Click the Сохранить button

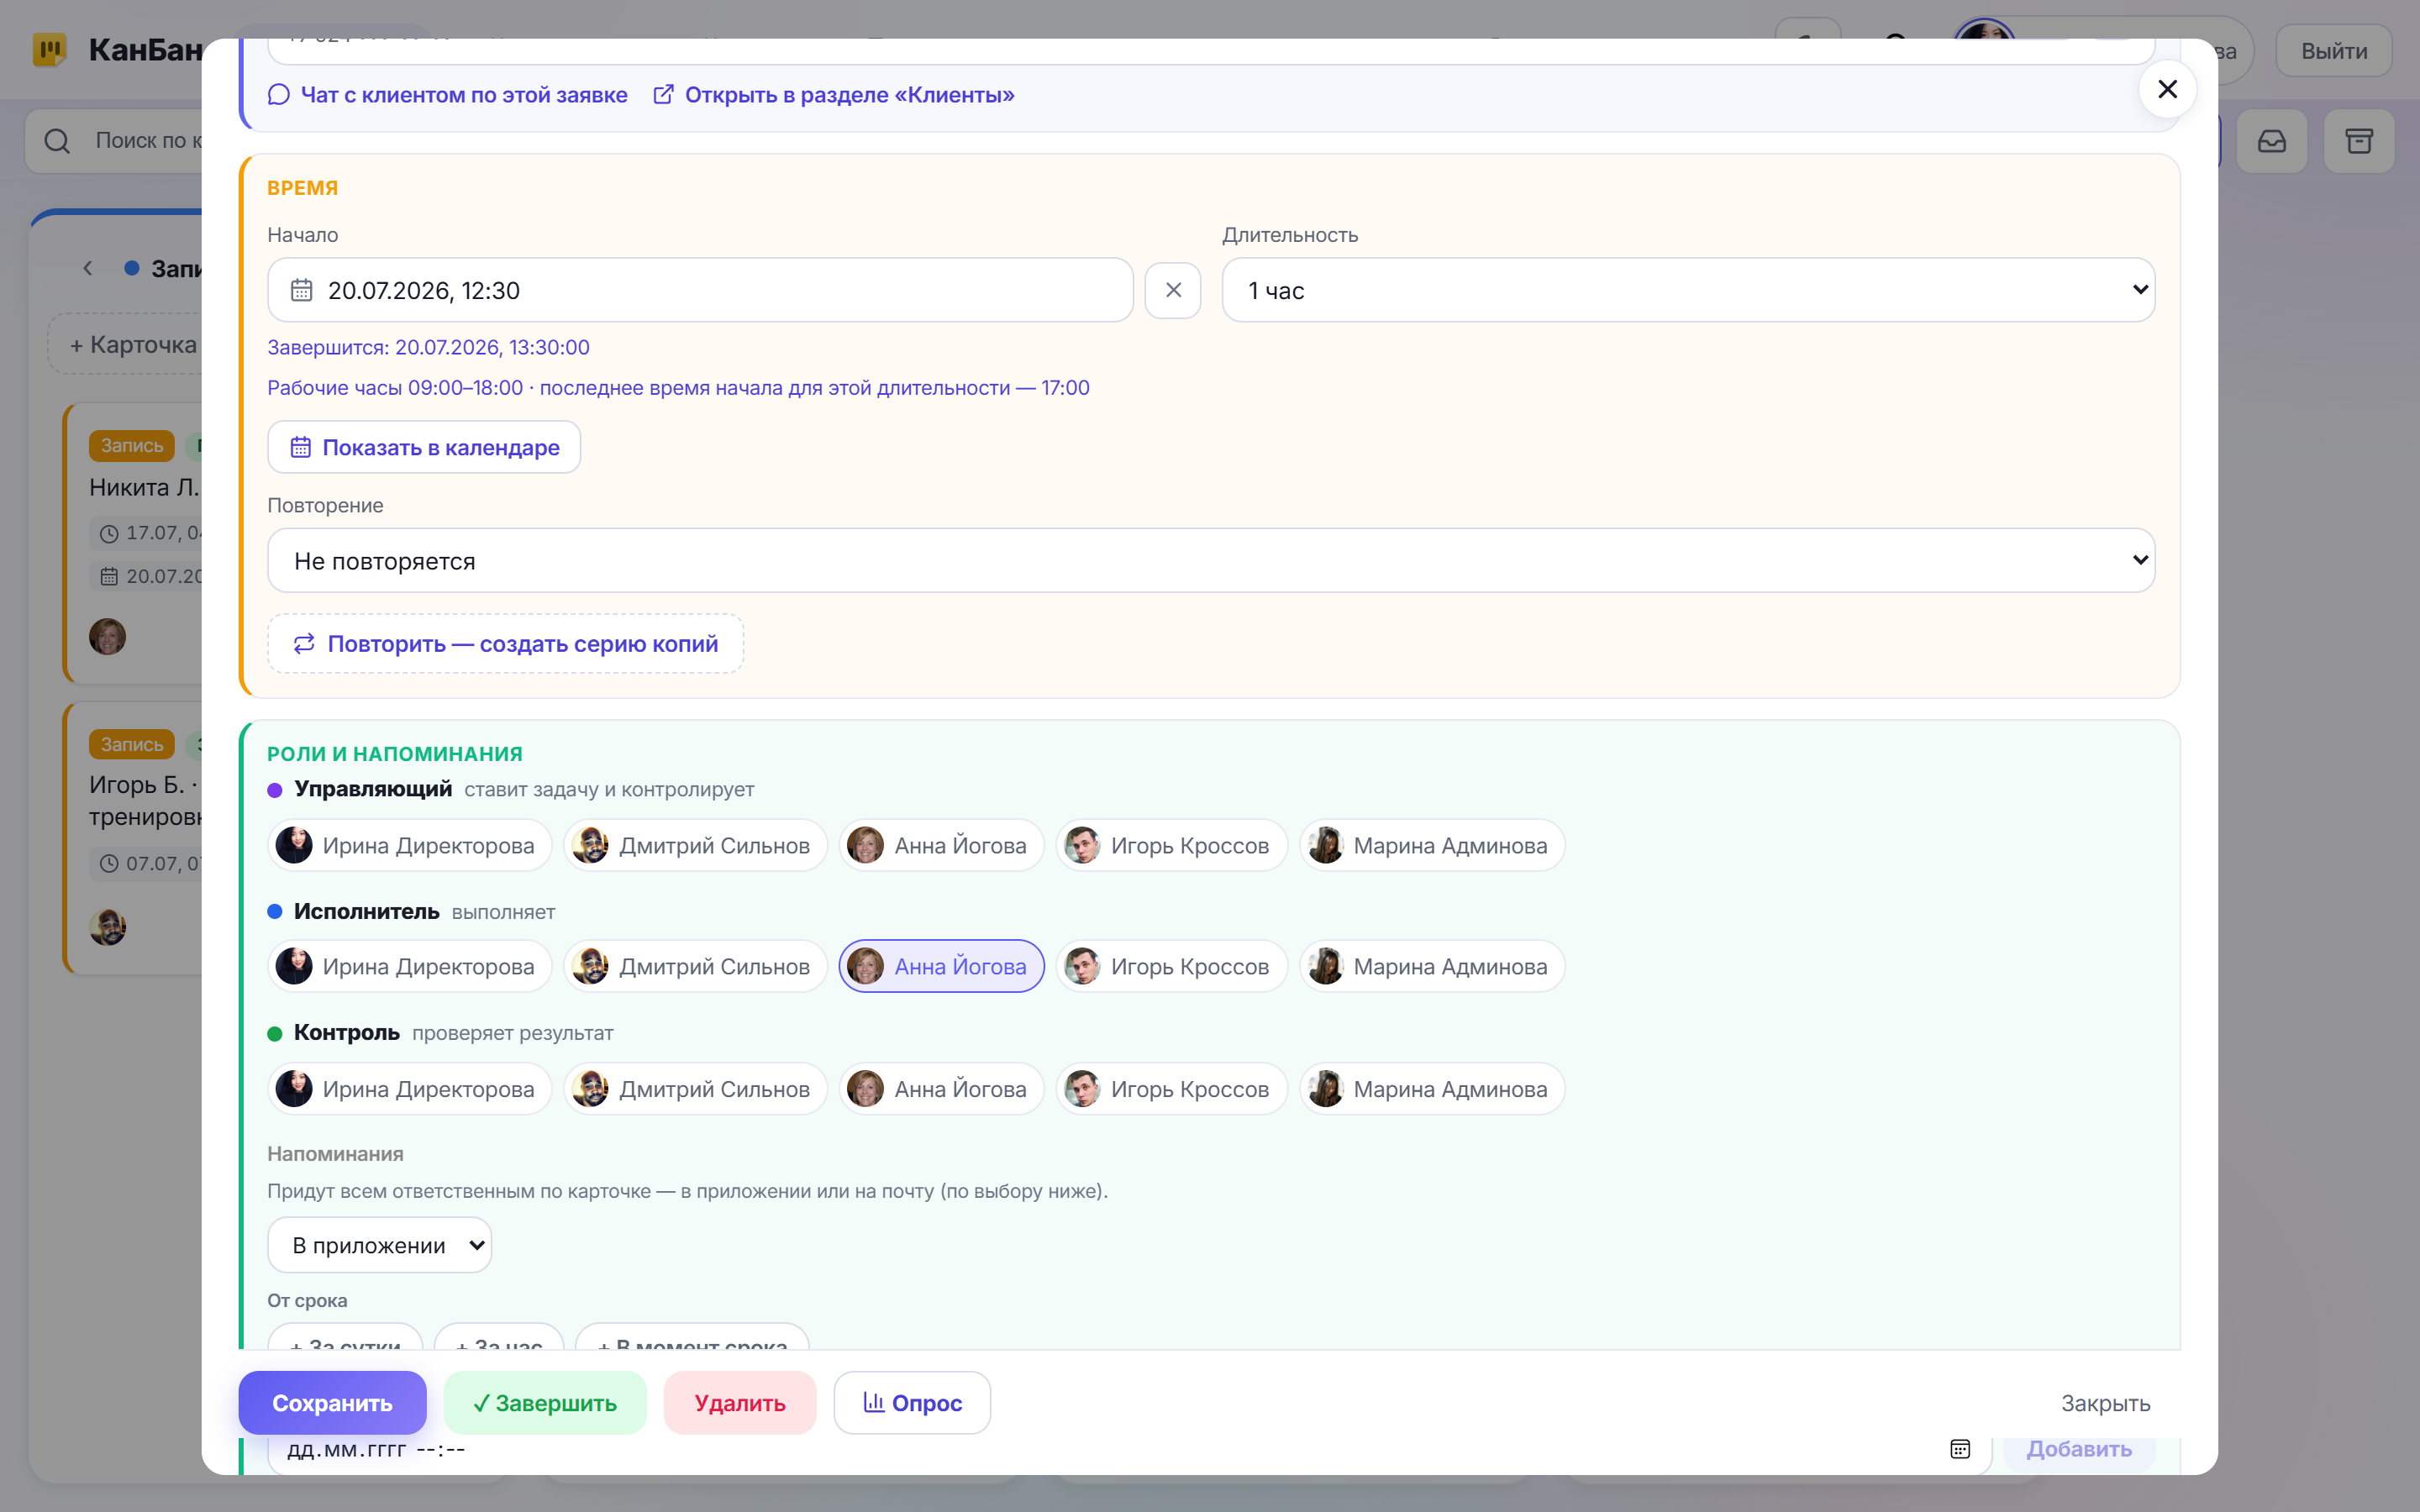pos(332,1402)
